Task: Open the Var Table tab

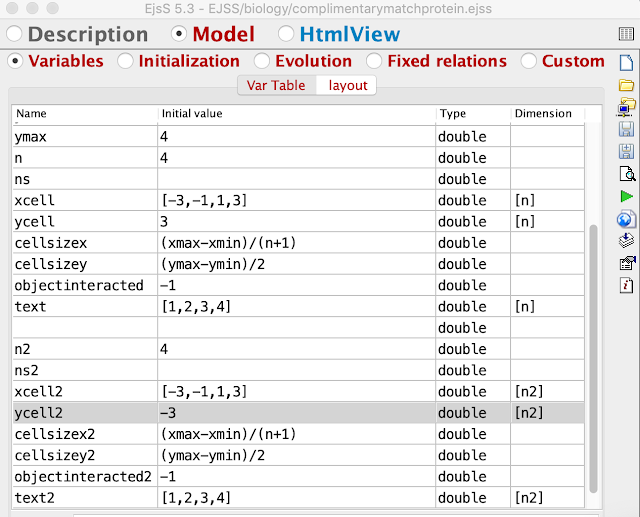Action: click(x=276, y=85)
